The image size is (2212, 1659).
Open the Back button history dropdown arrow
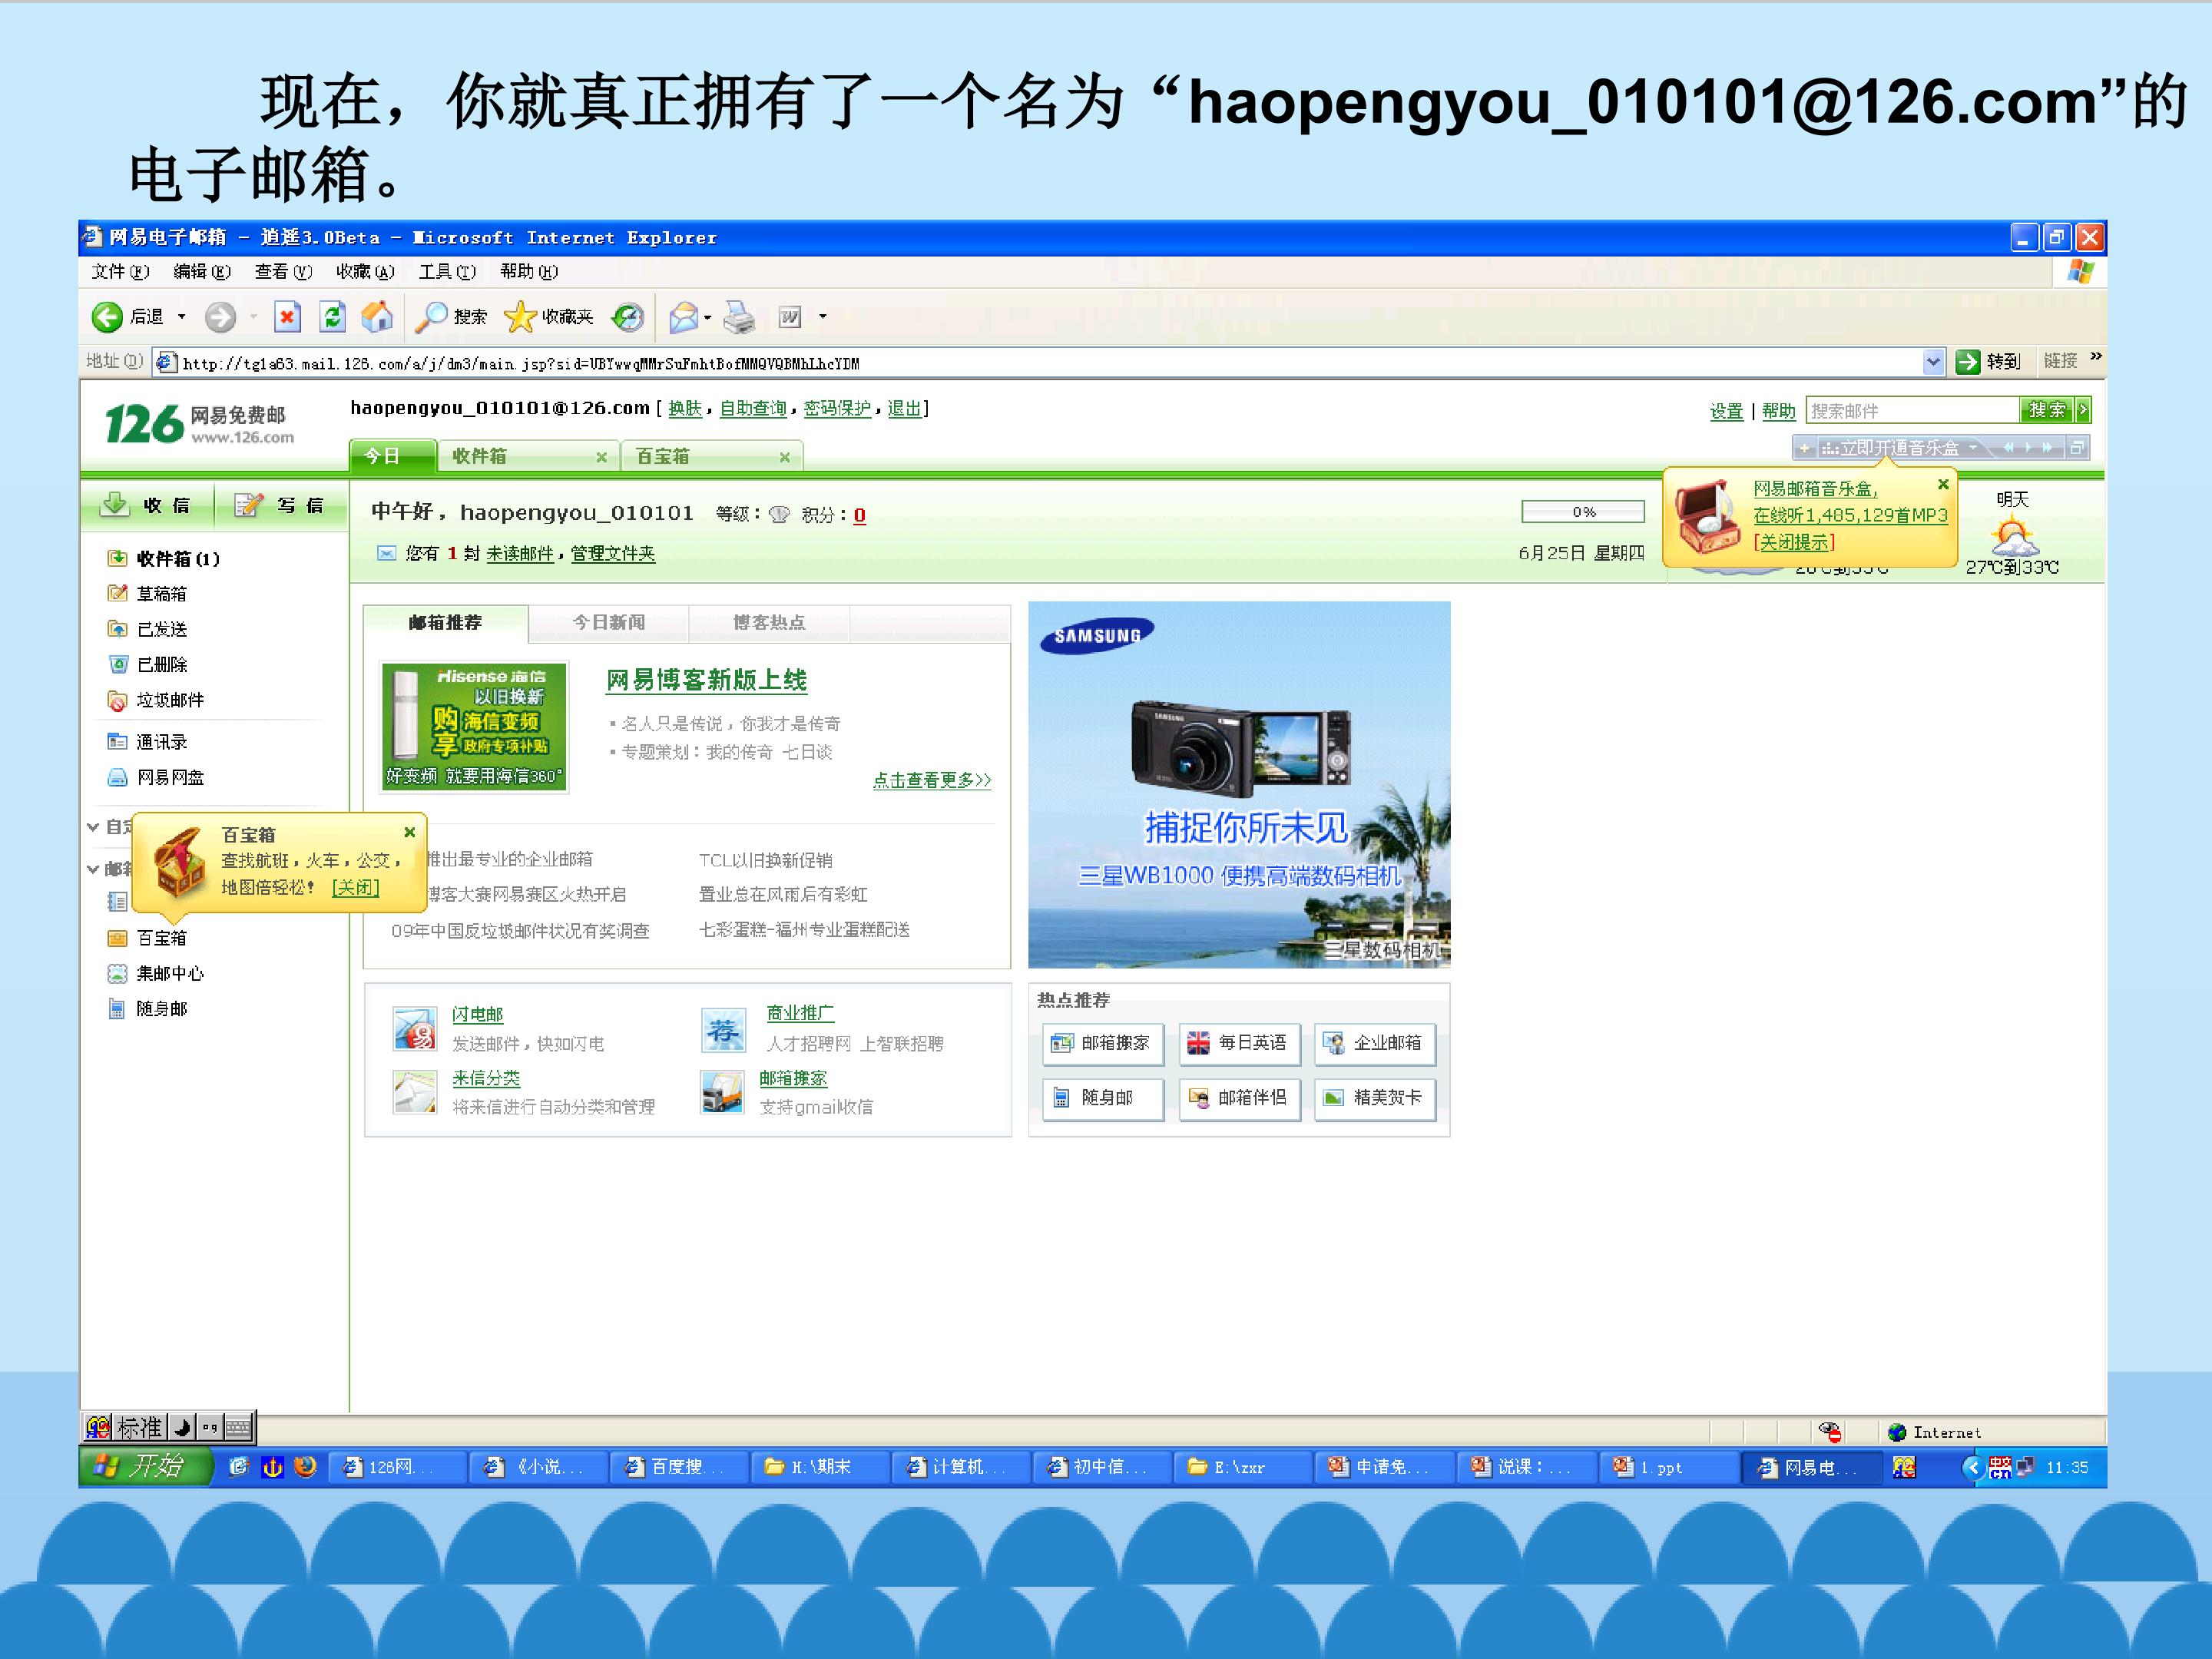pos(181,317)
